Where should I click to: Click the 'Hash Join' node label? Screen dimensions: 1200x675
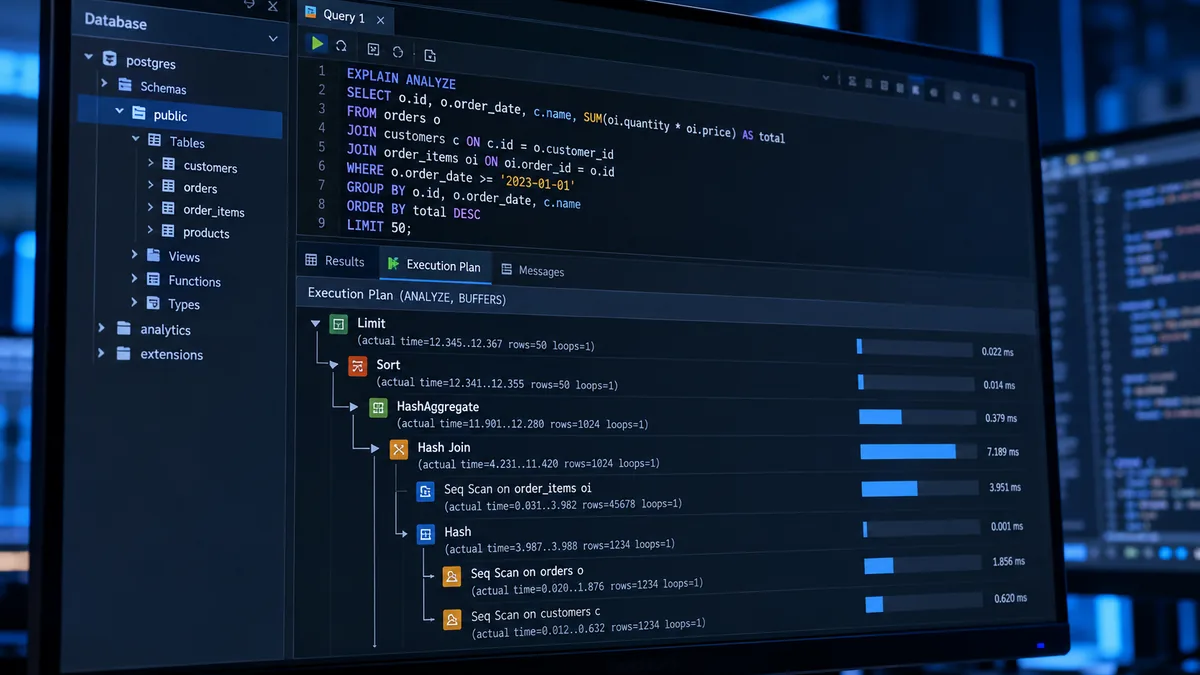[x=444, y=447]
